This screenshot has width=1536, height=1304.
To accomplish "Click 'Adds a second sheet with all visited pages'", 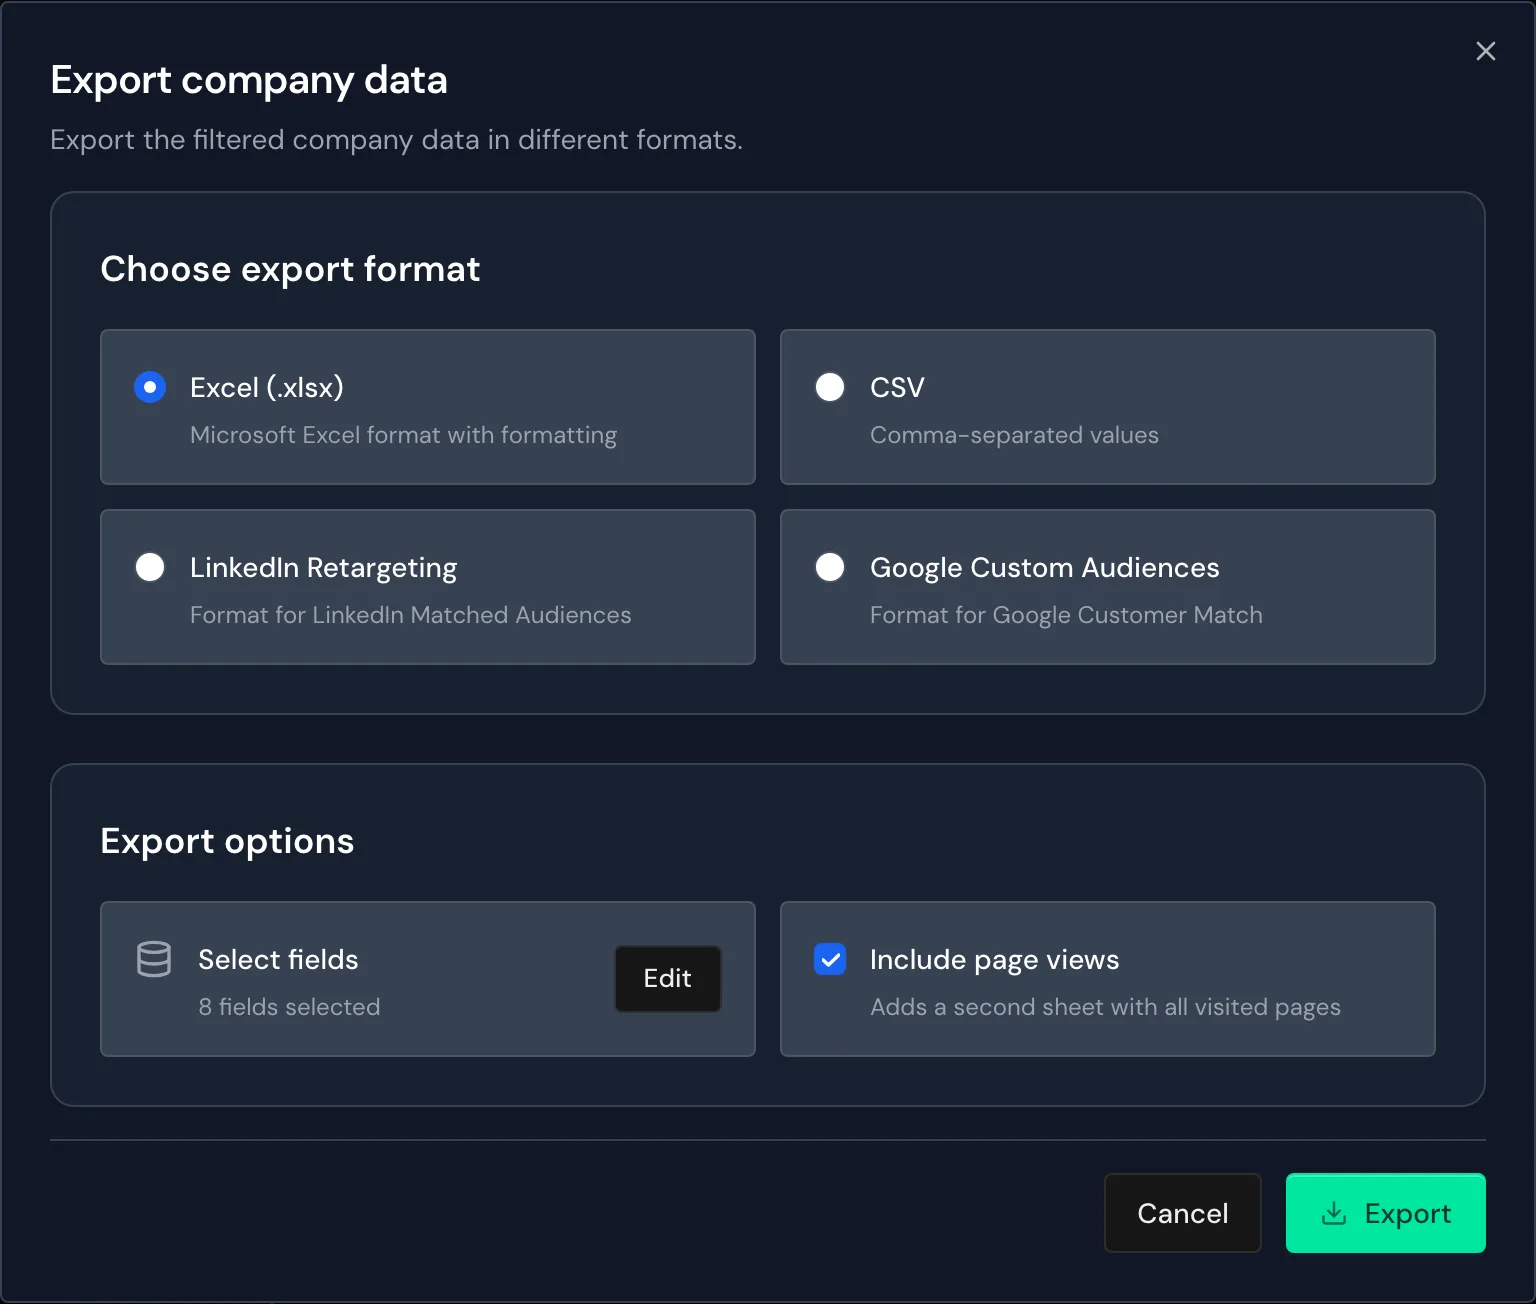I will tap(1105, 1007).
